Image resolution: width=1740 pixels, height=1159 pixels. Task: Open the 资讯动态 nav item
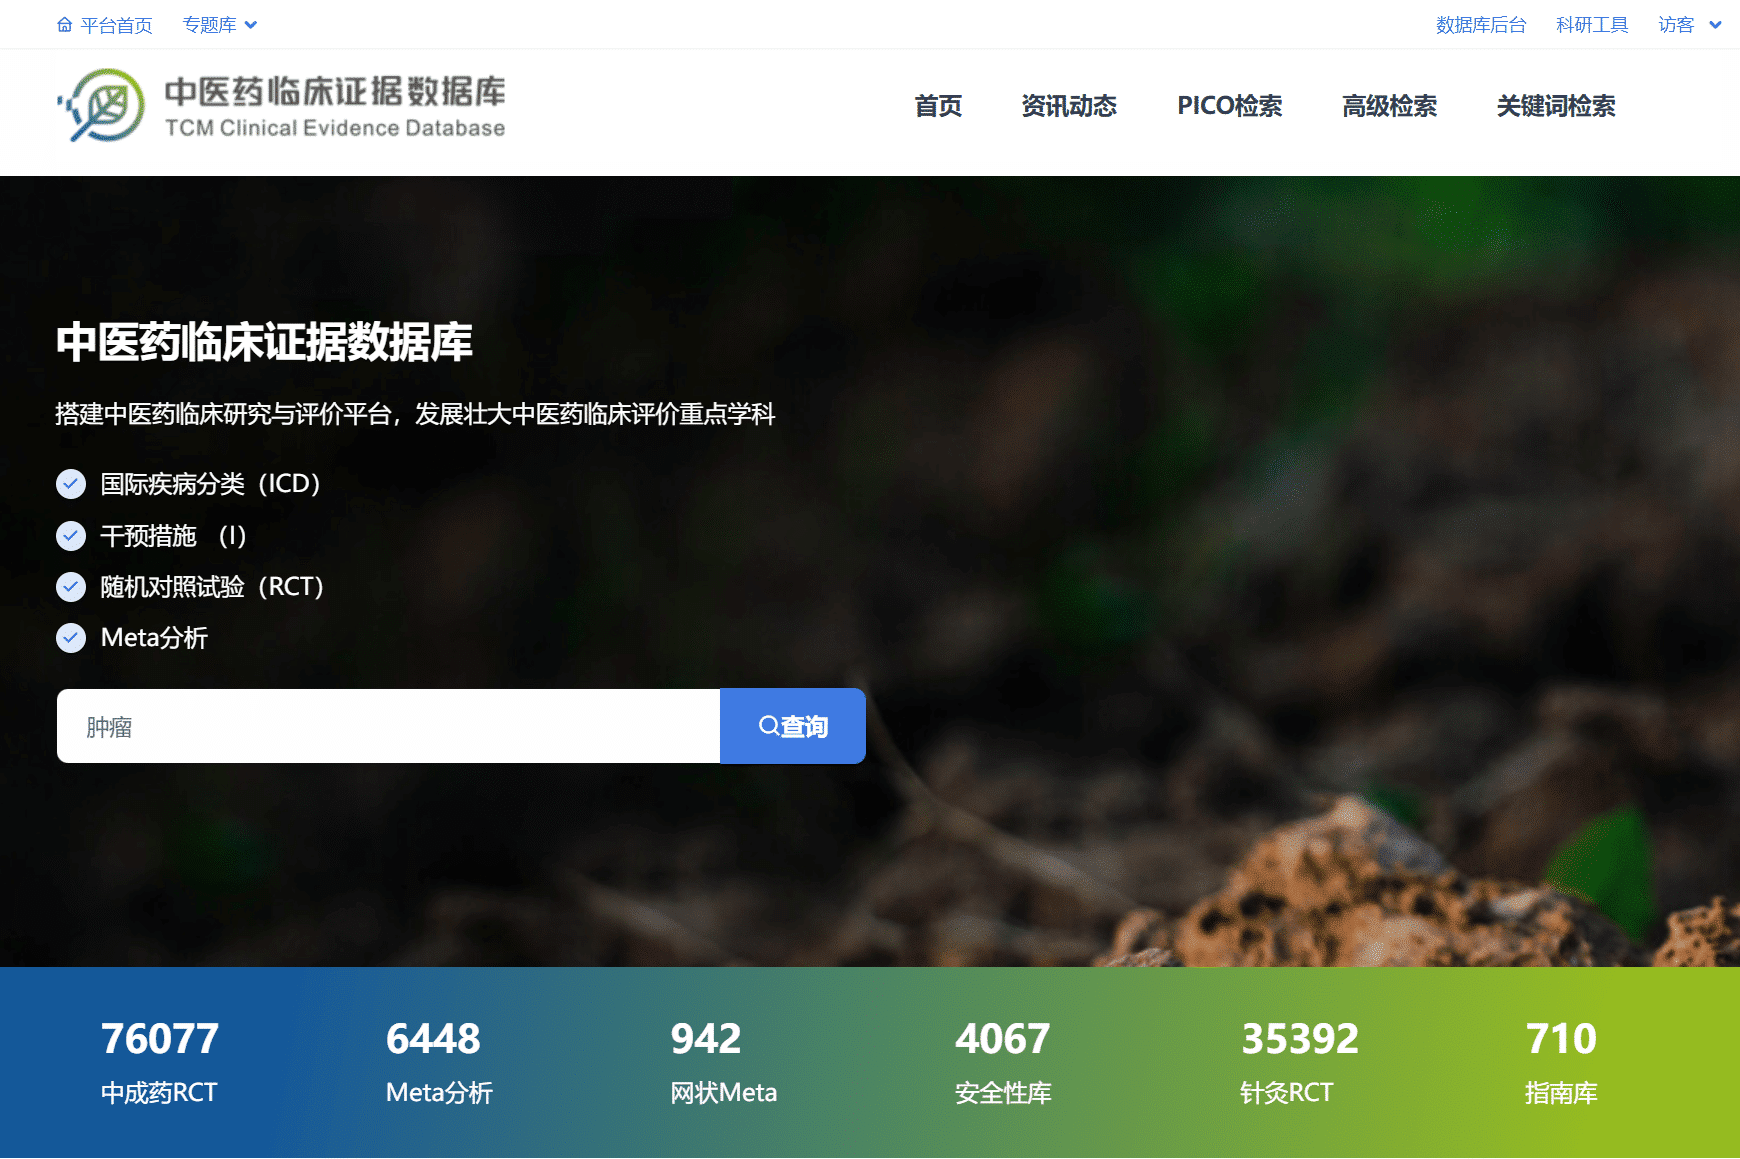click(x=1069, y=106)
